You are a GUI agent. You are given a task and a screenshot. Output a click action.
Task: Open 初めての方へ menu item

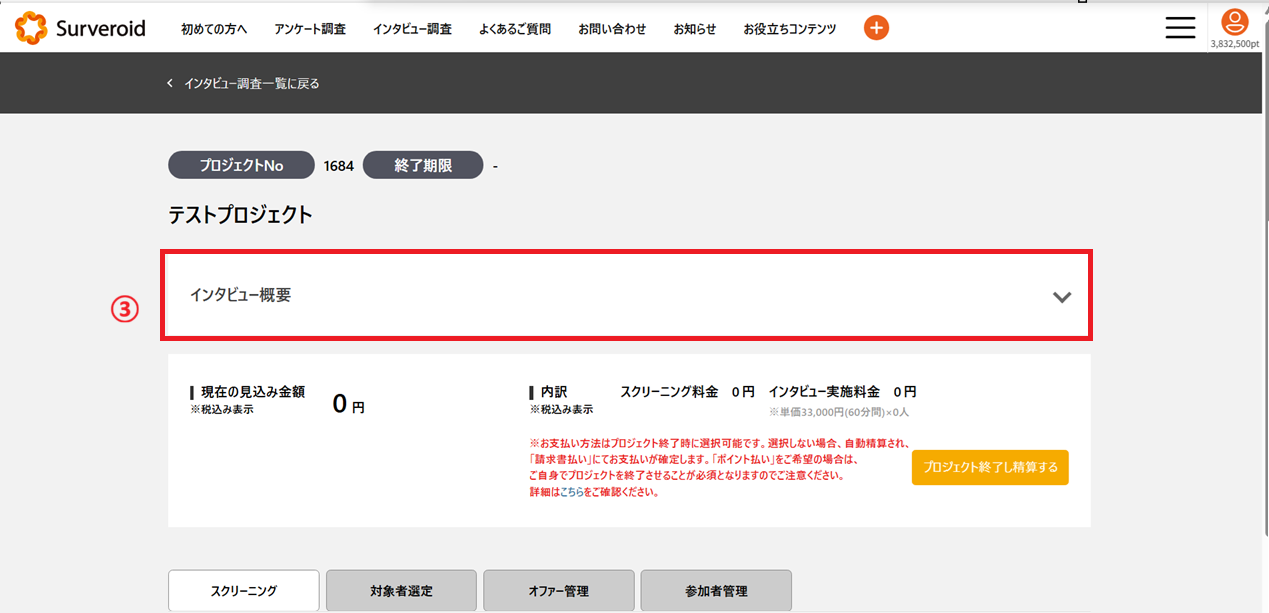point(214,29)
